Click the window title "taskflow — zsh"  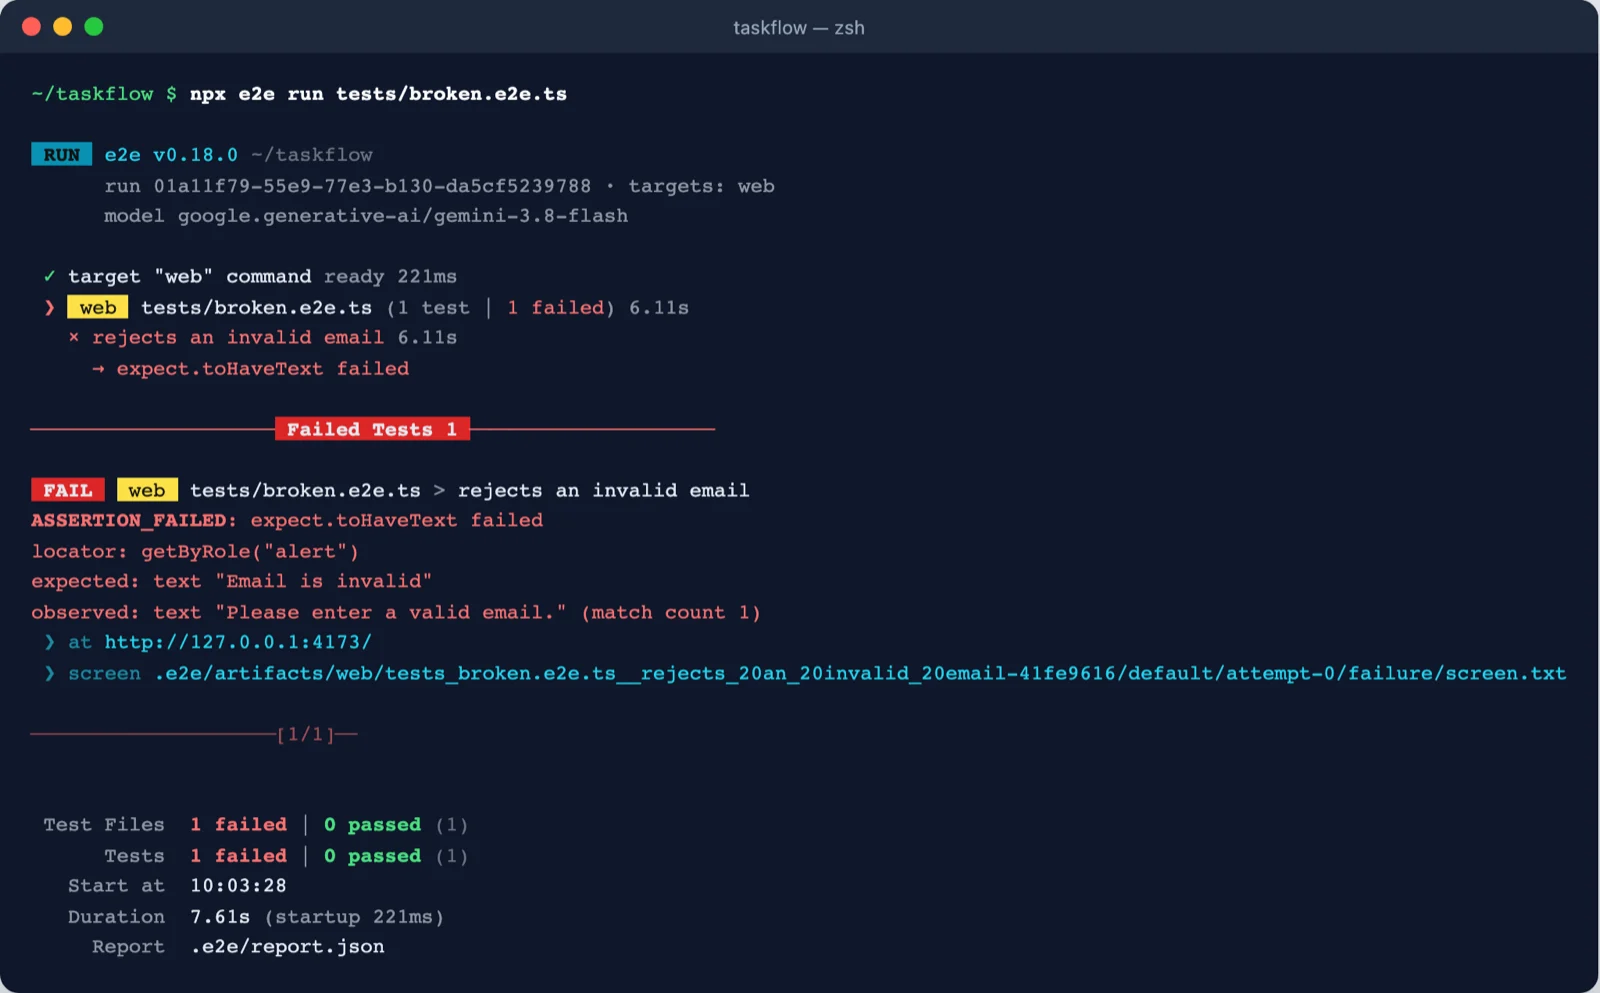tap(799, 28)
